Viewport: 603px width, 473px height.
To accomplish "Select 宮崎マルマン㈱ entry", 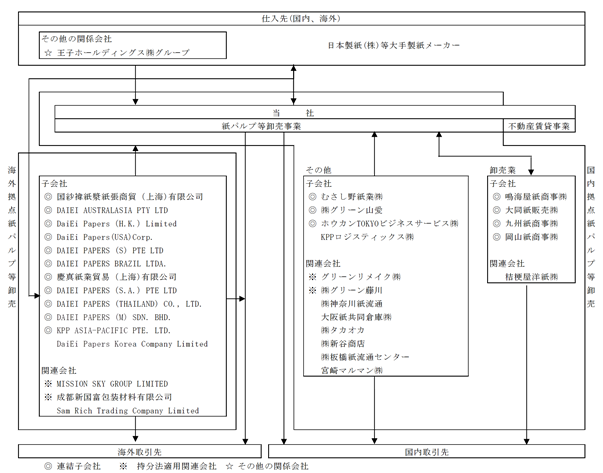I will [352, 370].
